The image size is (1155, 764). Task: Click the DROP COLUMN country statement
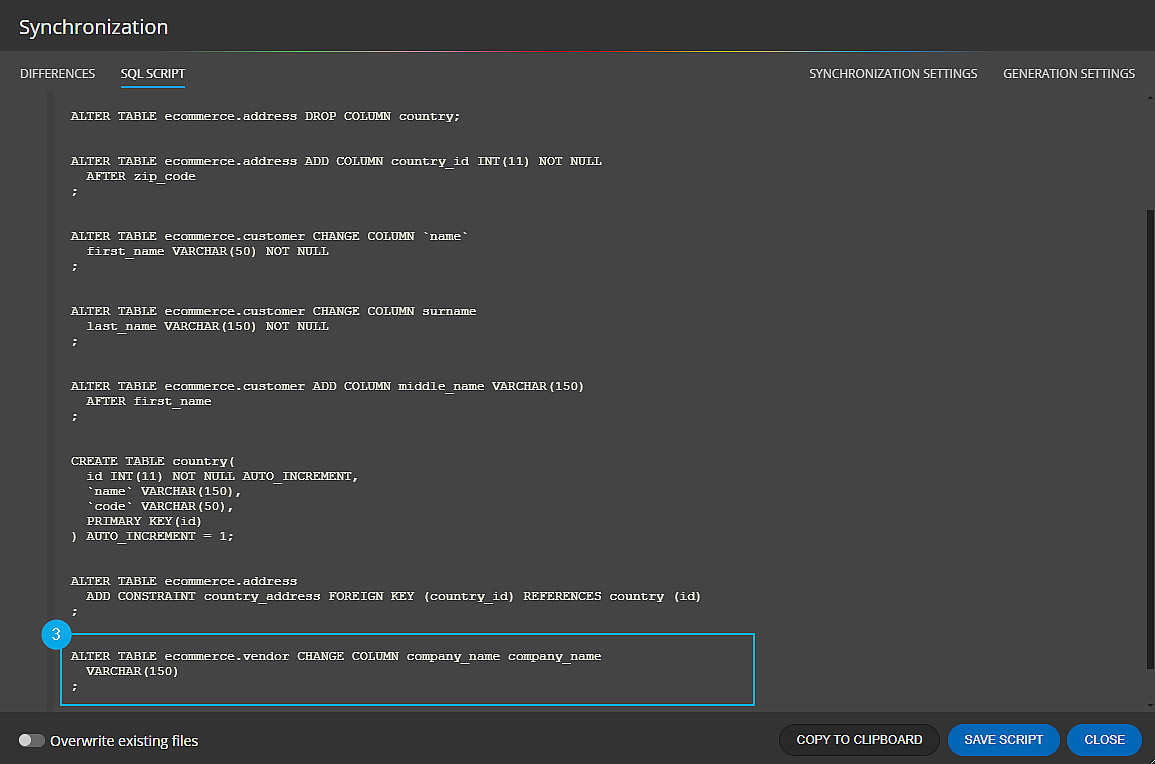[265, 116]
